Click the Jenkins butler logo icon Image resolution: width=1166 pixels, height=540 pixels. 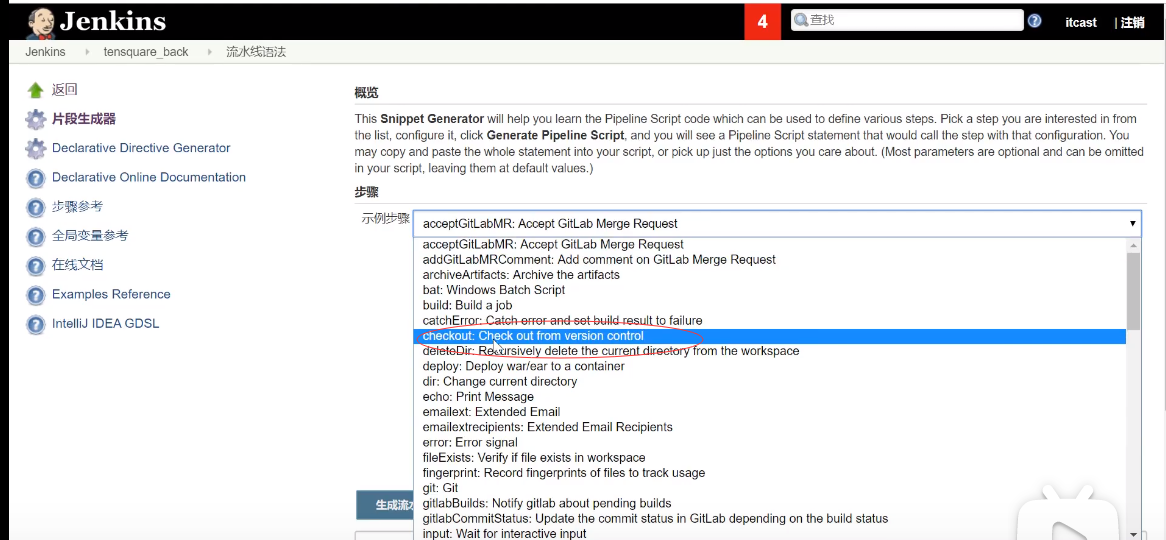41,22
